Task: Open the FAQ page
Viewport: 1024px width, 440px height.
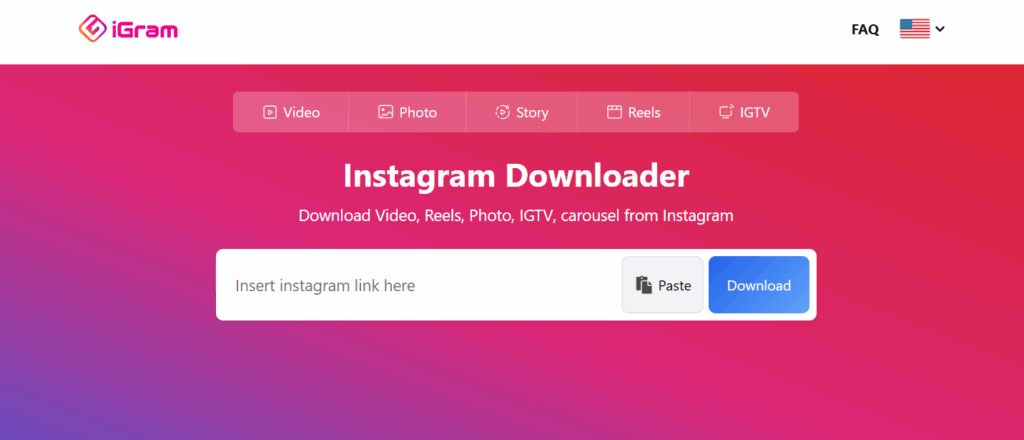Action: coord(865,29)
